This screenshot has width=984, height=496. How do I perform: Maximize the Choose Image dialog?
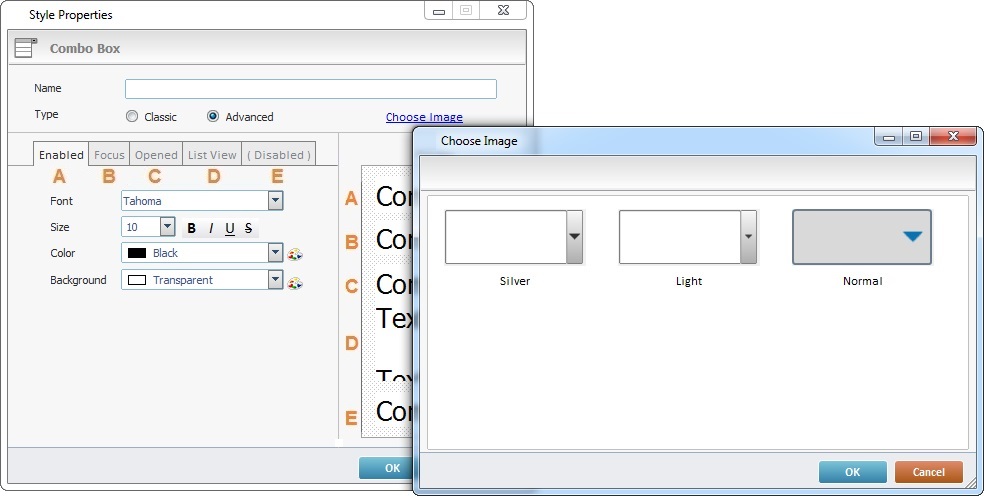click(915, 137)
